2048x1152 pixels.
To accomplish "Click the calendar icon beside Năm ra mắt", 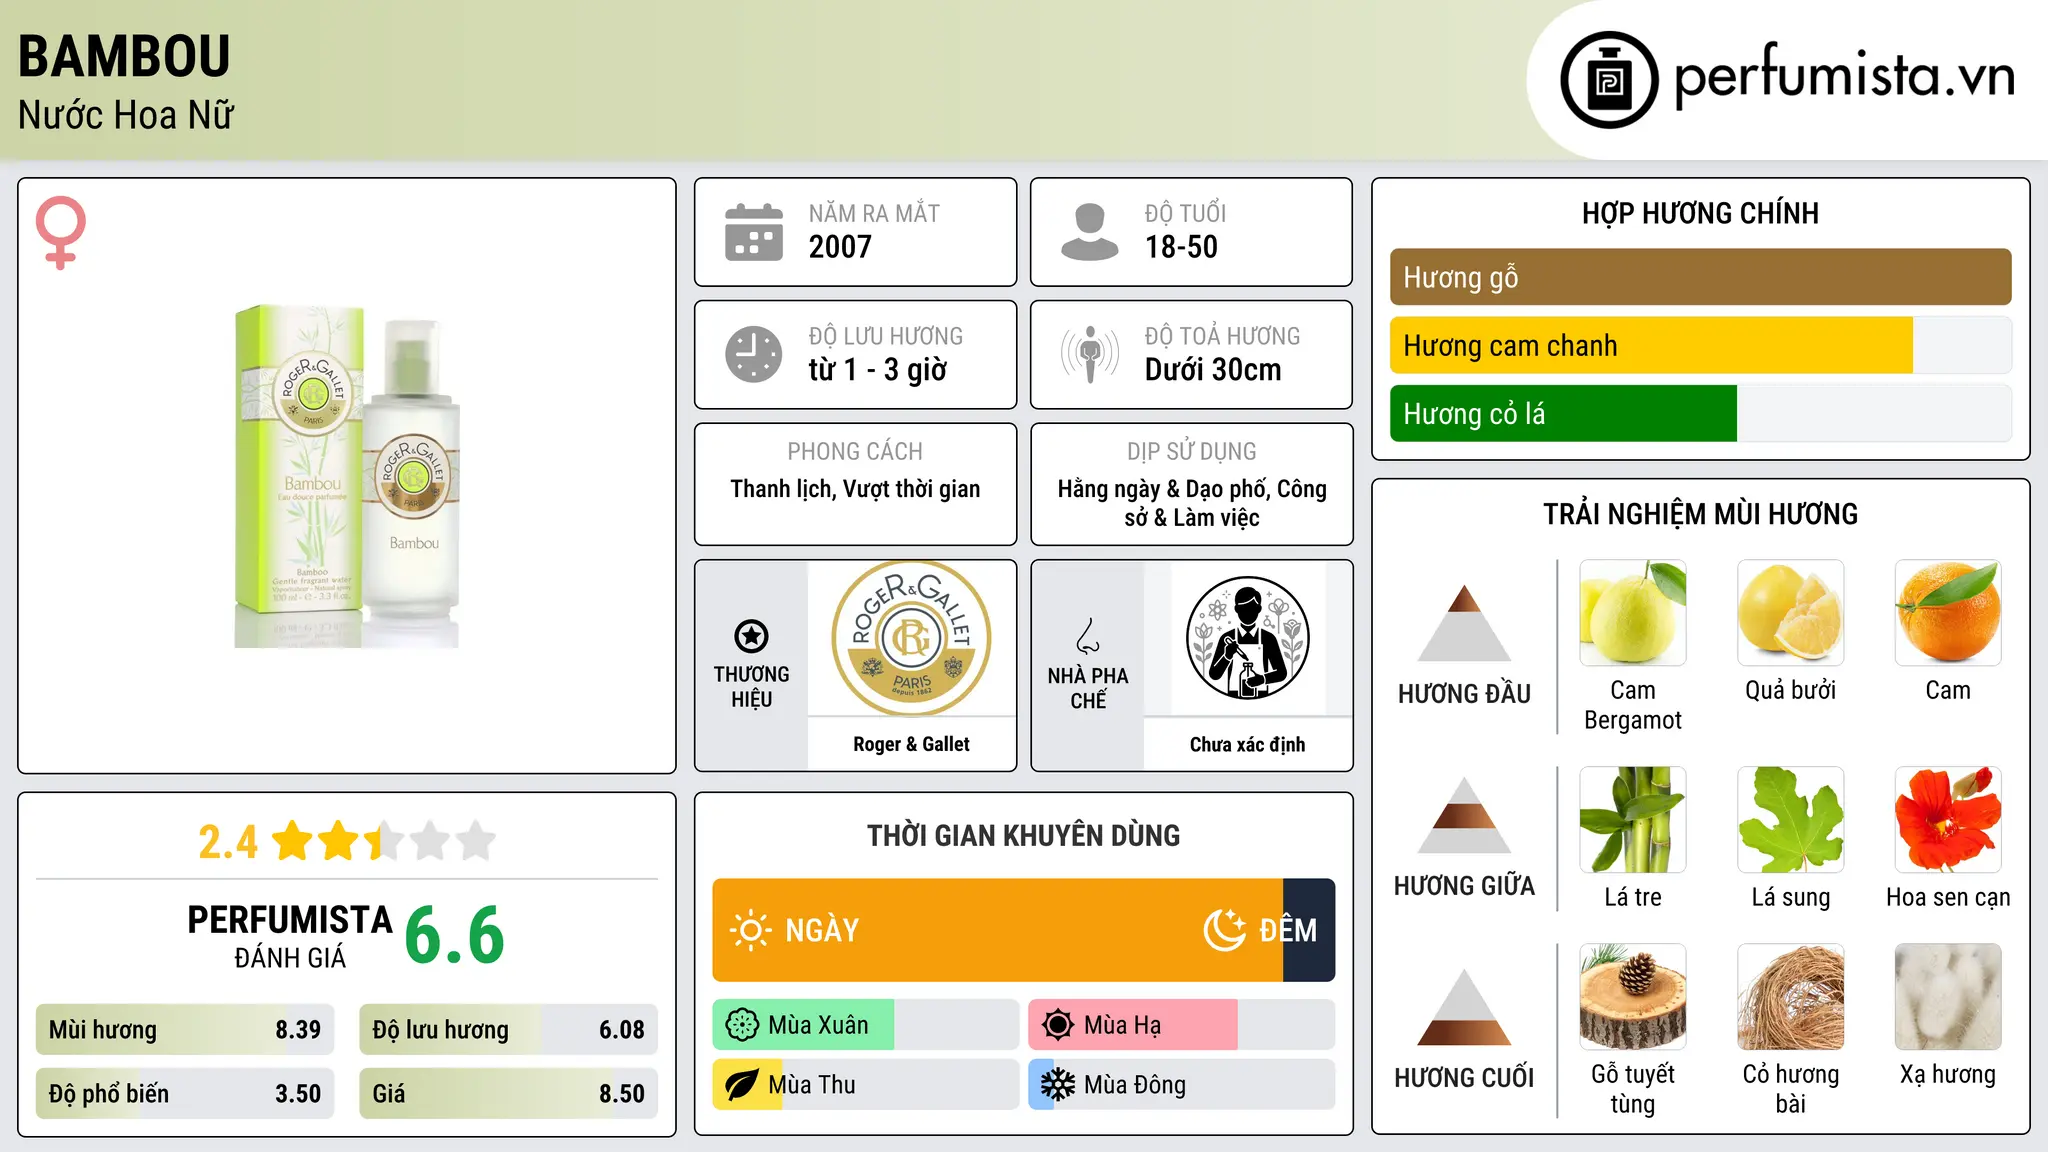I will 754,232.
